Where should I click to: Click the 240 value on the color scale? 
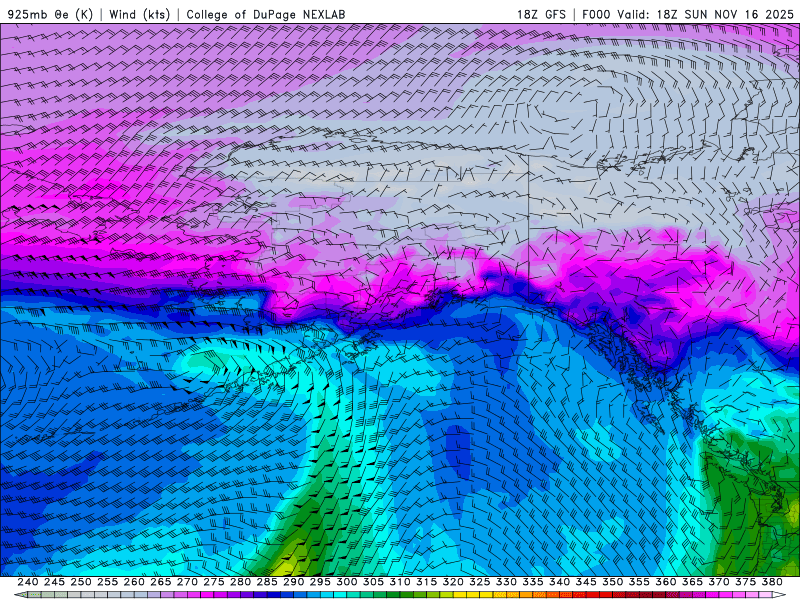(28, 582)
